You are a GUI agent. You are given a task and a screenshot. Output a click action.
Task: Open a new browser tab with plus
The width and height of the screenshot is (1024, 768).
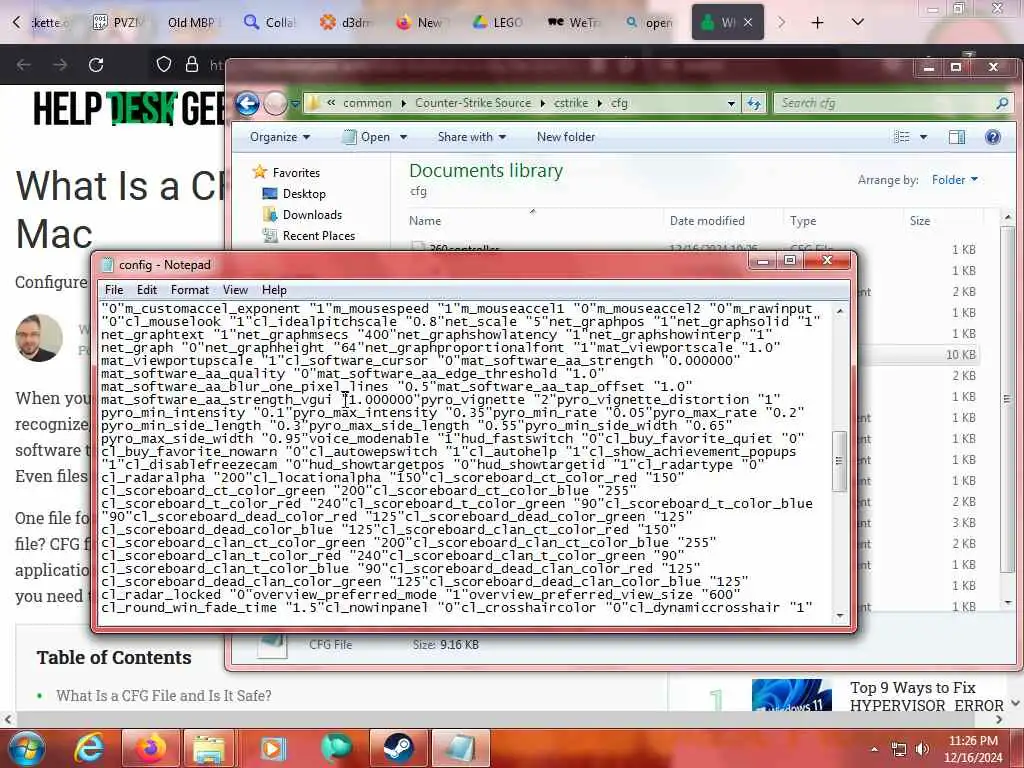(x=817, y=23)
